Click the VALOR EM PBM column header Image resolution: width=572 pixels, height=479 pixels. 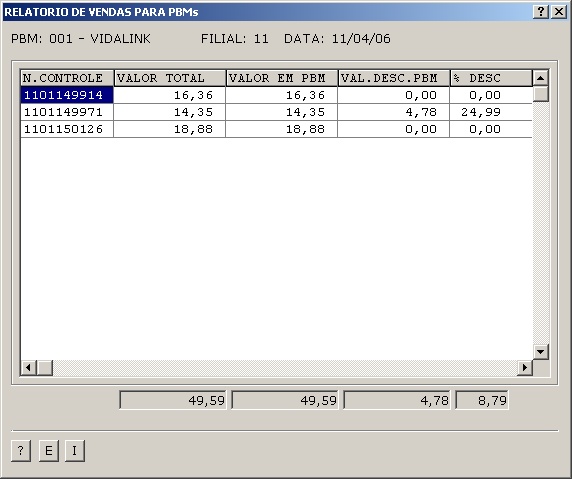point(282,78)
